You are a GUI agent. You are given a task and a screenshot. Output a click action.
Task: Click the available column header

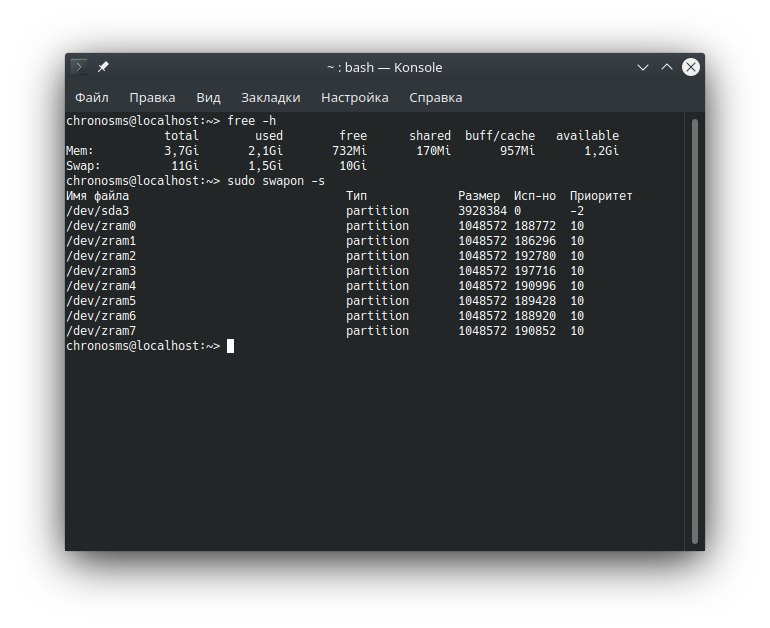(x=587, y=136)
